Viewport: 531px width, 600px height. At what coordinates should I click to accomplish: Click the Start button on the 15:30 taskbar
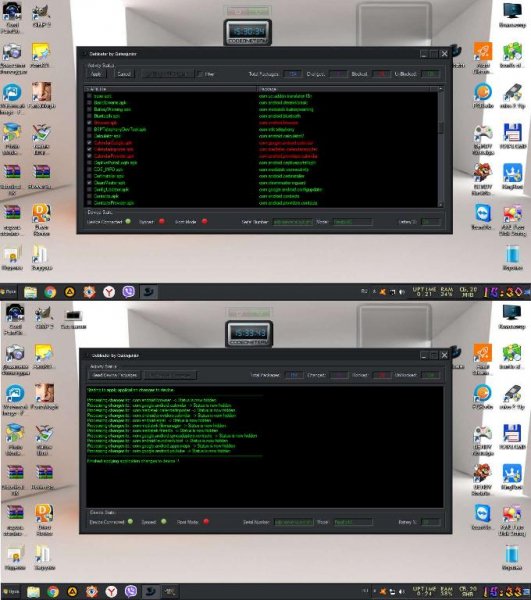pos(9,292)
